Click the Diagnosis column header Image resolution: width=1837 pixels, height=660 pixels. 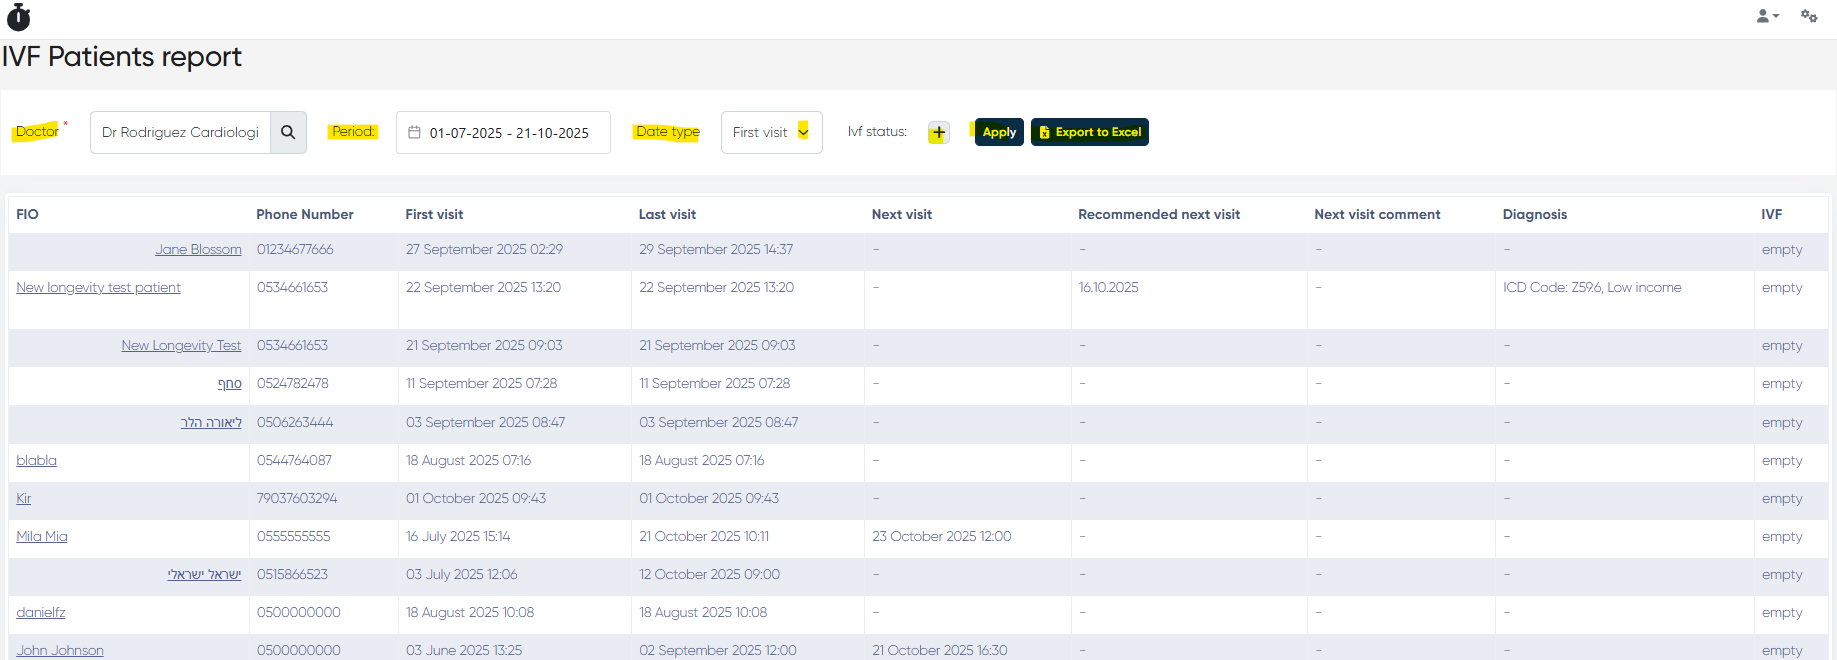(x=1534, y=214)
